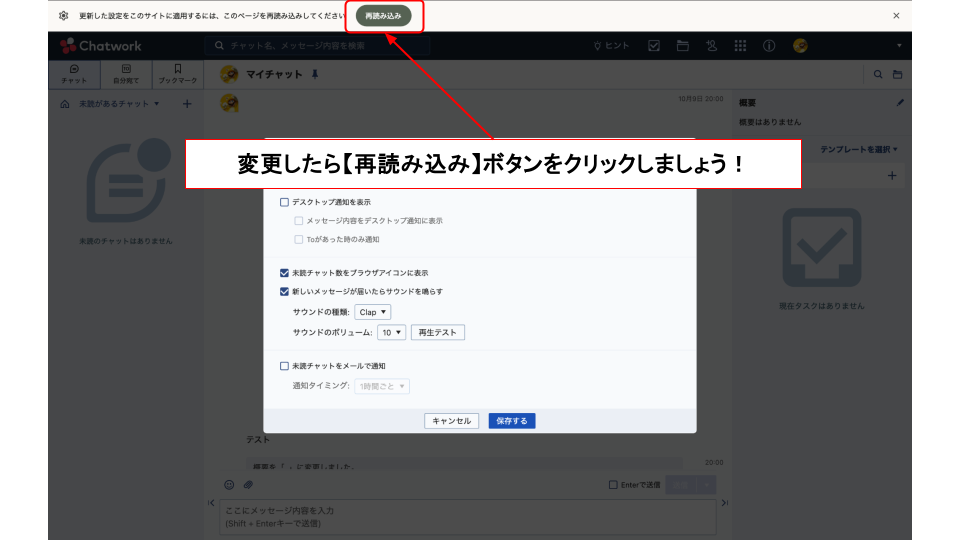Viewport: 960px width, 540px height.
Task: Enable 未読チャットをメールで通知 checkbox
Action: (x=285, y=366)
